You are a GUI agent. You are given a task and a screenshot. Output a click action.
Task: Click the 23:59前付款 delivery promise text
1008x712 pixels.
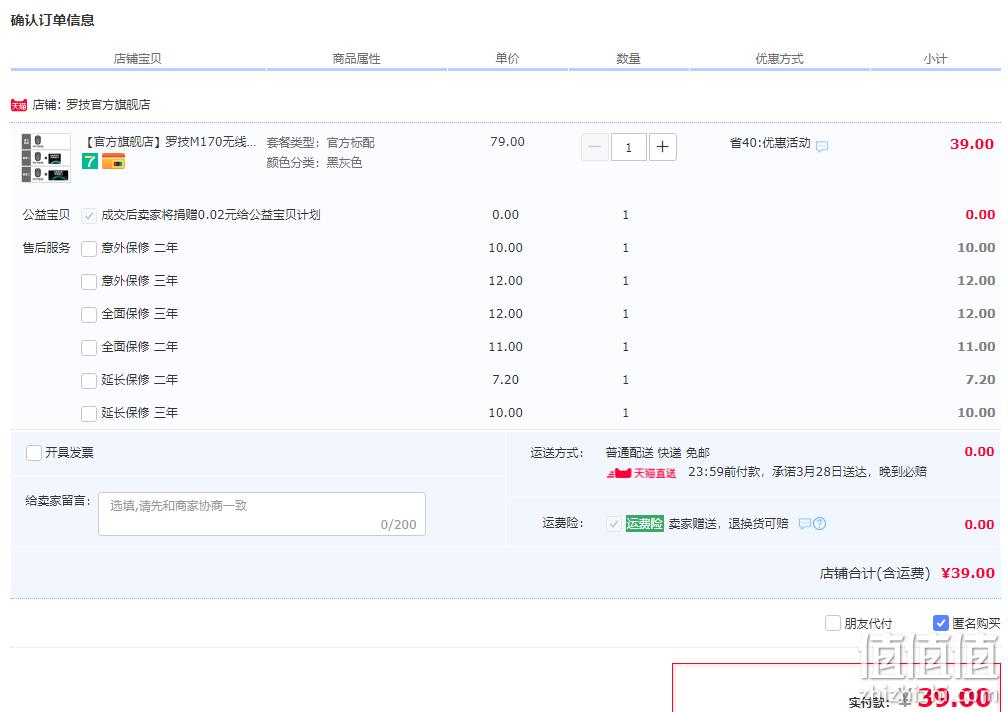click(x=807, y=472)
